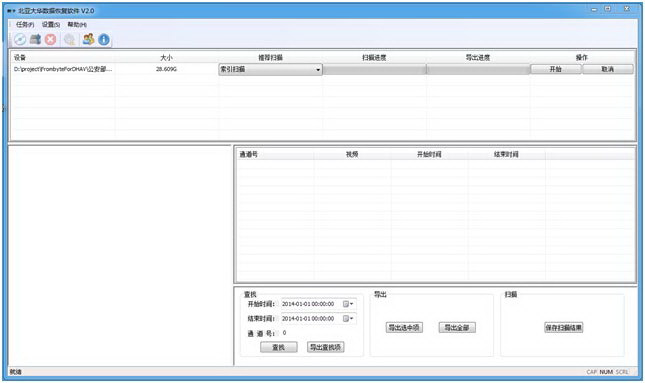Screen dimensions: 645x383
Task: Open the 开始时间 calendar dropdown
Action: coord(348,304)
